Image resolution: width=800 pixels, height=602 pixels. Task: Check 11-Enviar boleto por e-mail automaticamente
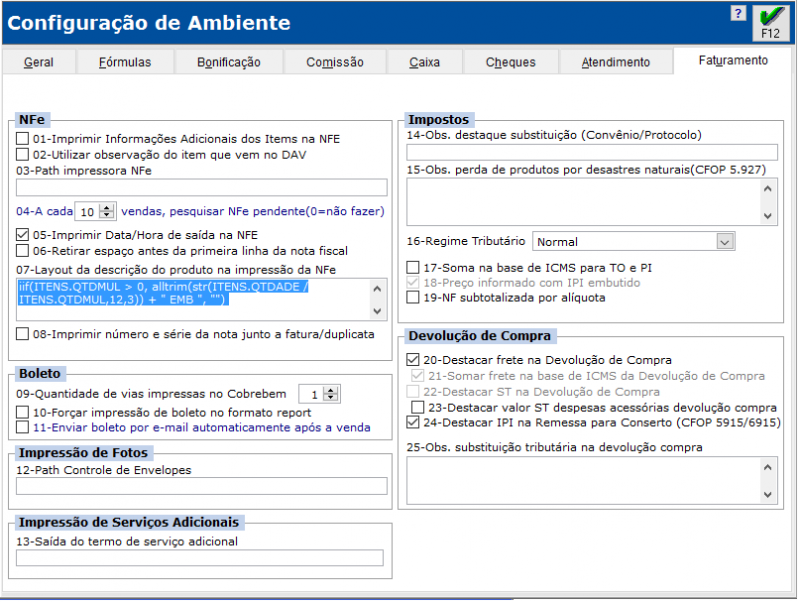[x=23, y=427]
